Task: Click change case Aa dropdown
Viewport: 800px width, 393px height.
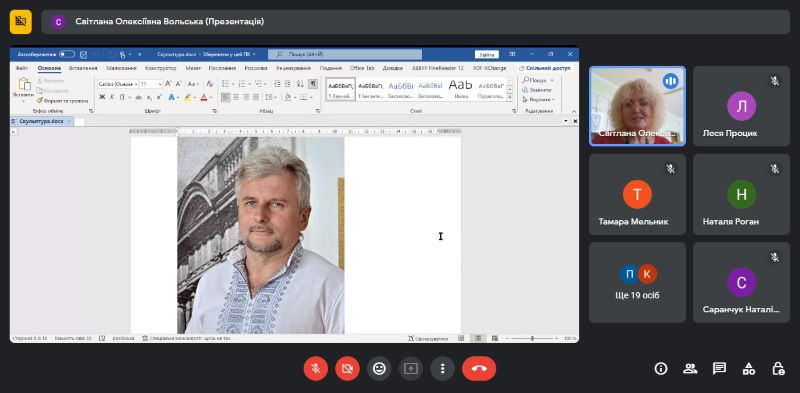Action: pos(192,84)
